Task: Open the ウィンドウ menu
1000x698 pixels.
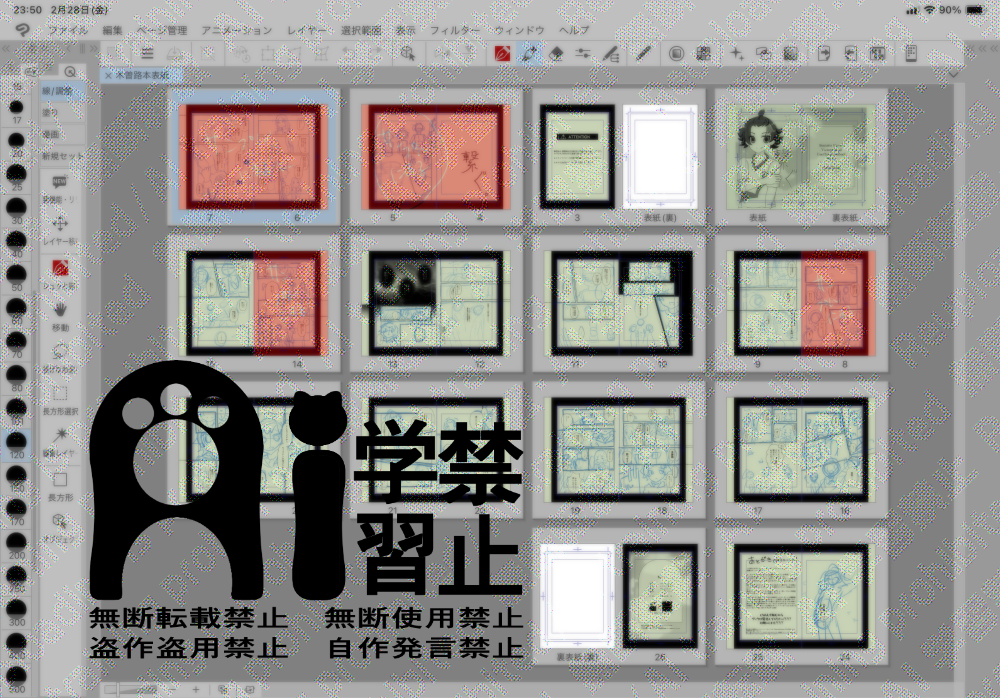Action: [518, 31]
